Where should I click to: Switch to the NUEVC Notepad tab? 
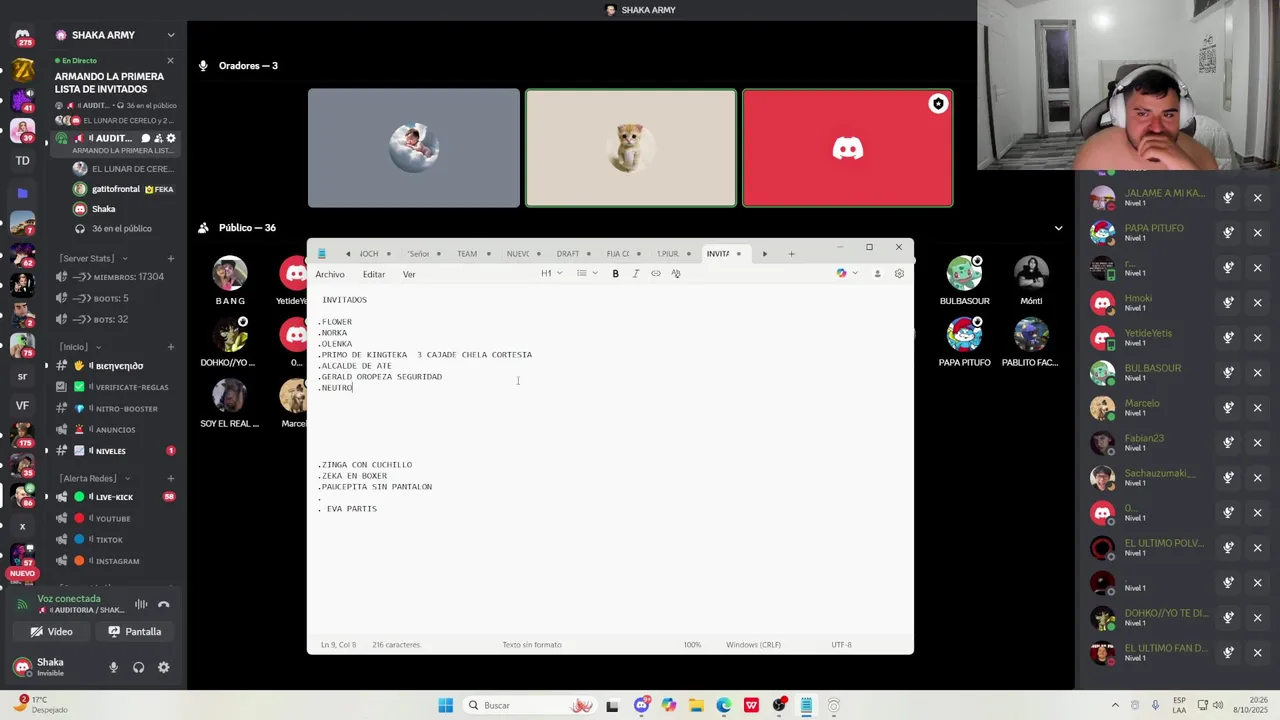[x=518, y=254]
